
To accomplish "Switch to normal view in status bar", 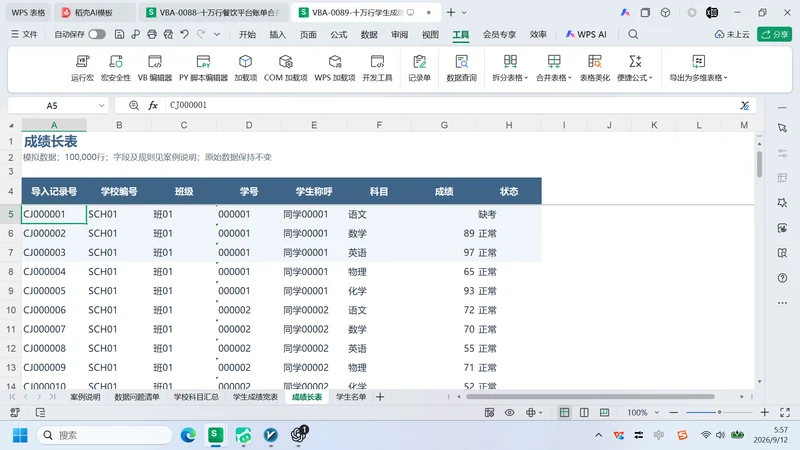I will click(564, 412).
